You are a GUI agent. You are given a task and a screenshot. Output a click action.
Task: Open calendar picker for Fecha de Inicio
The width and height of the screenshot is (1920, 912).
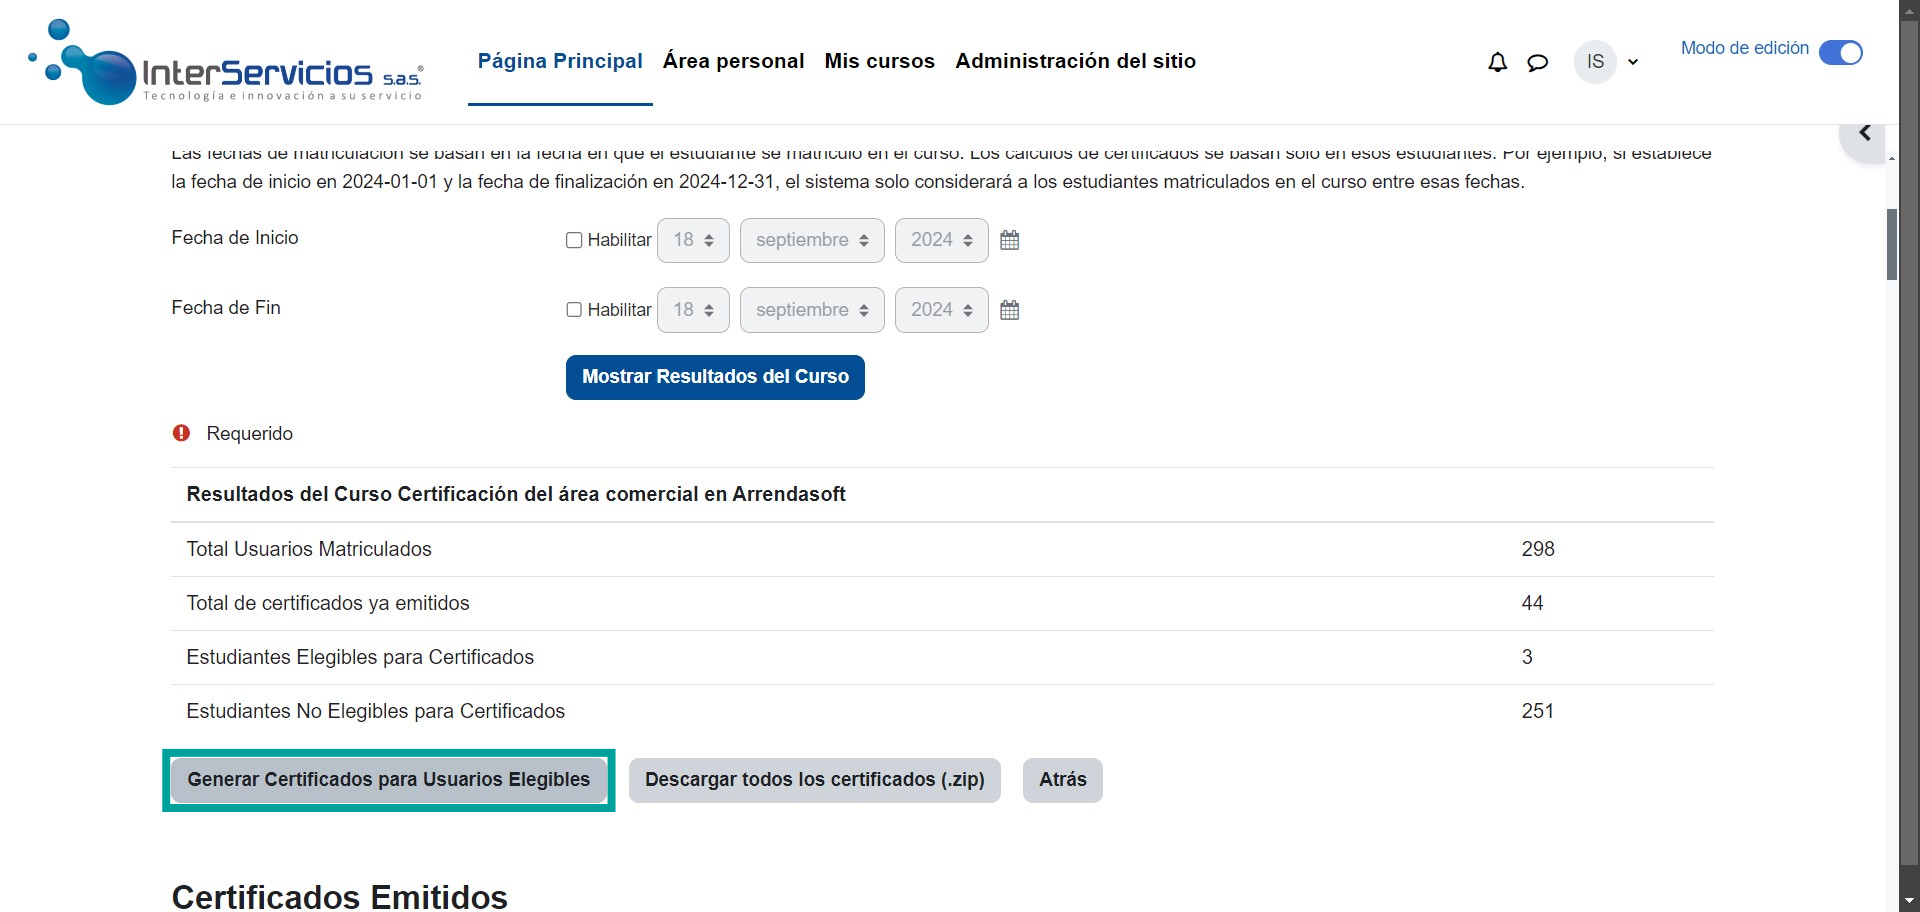1009,240
